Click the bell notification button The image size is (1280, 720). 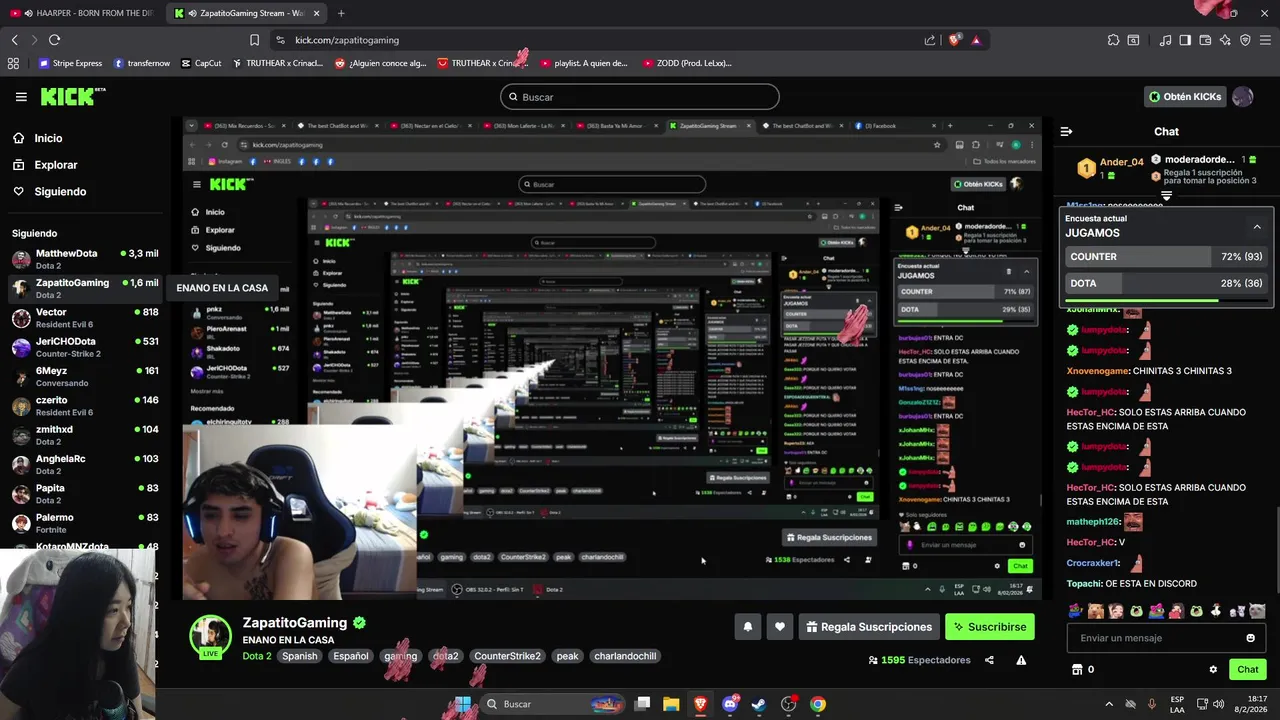[748, 627]
